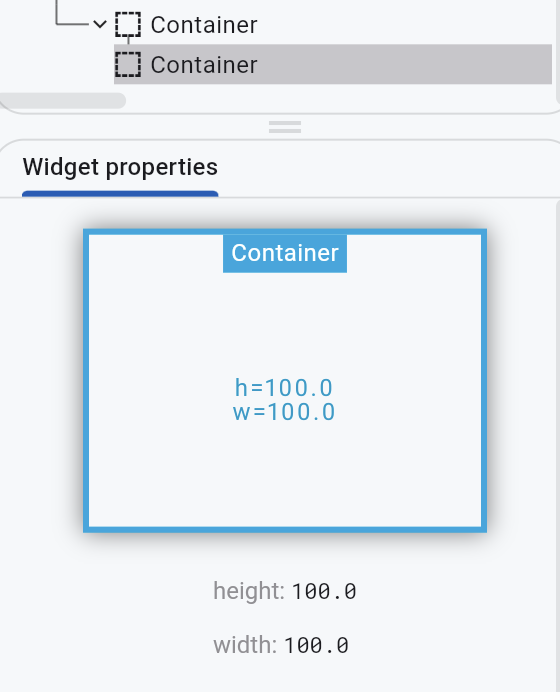560x692 pixels.
Task: Click the height value 100.0
Action: pos(324,591)
